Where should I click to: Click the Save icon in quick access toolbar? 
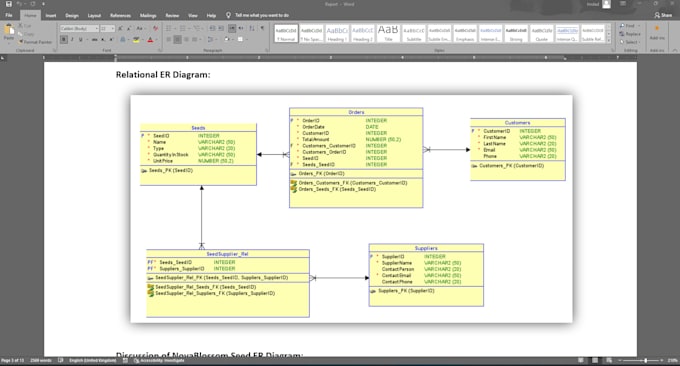click(9, 4)
